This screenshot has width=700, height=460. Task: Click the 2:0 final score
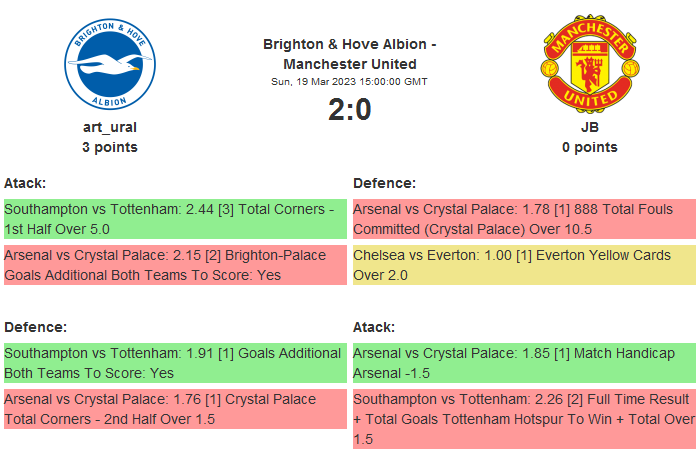click(x=349, y=109)
